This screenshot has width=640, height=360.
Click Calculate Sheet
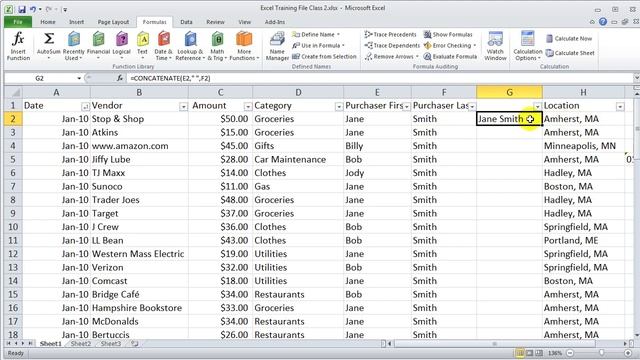pyautogui.click(x=570, y=53)
